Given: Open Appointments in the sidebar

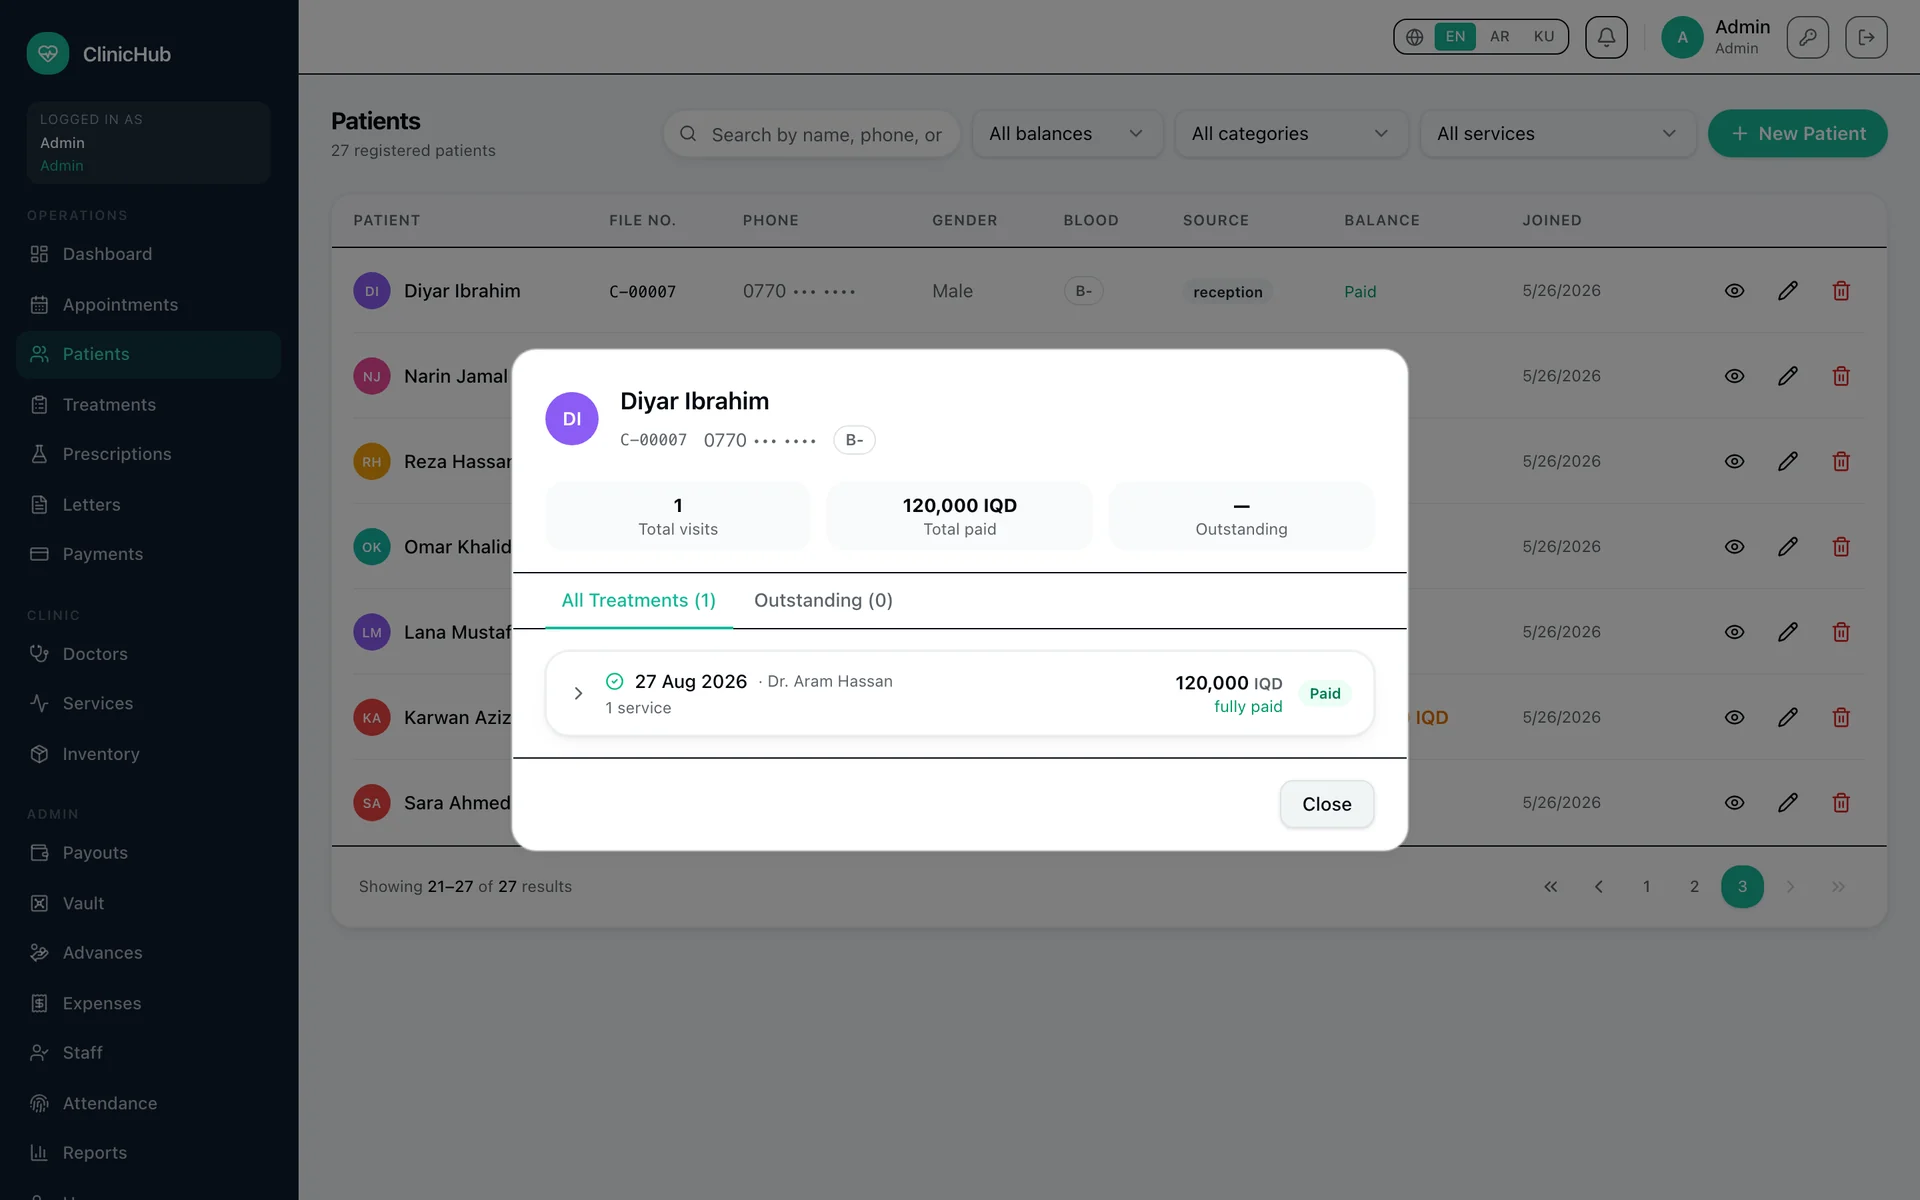Looking at the screenshot, I should click(x=148, y=305).
